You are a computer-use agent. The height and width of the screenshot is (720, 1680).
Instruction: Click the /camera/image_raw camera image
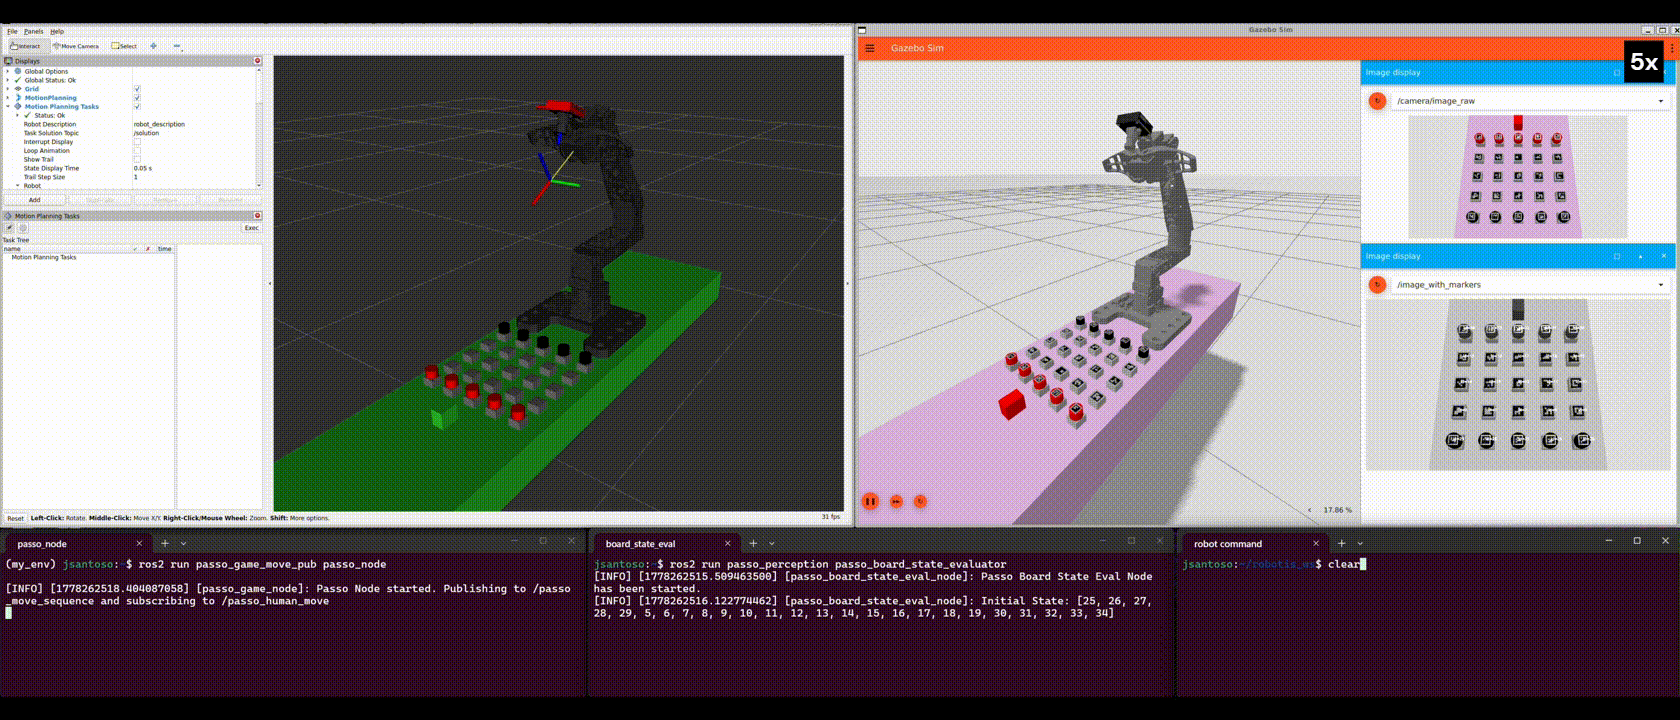pyautogui.click(x=1518, y=177)
